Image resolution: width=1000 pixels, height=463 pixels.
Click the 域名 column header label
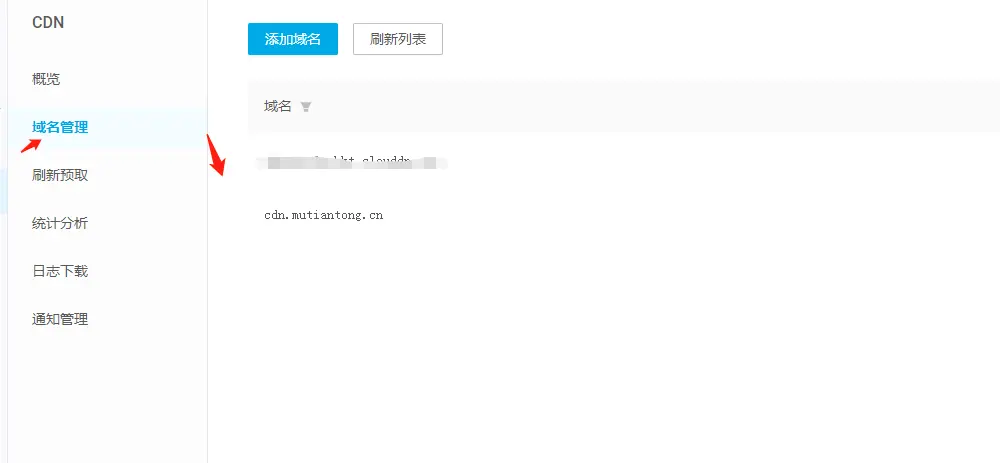pyautogui.click(x=277, y=107)
